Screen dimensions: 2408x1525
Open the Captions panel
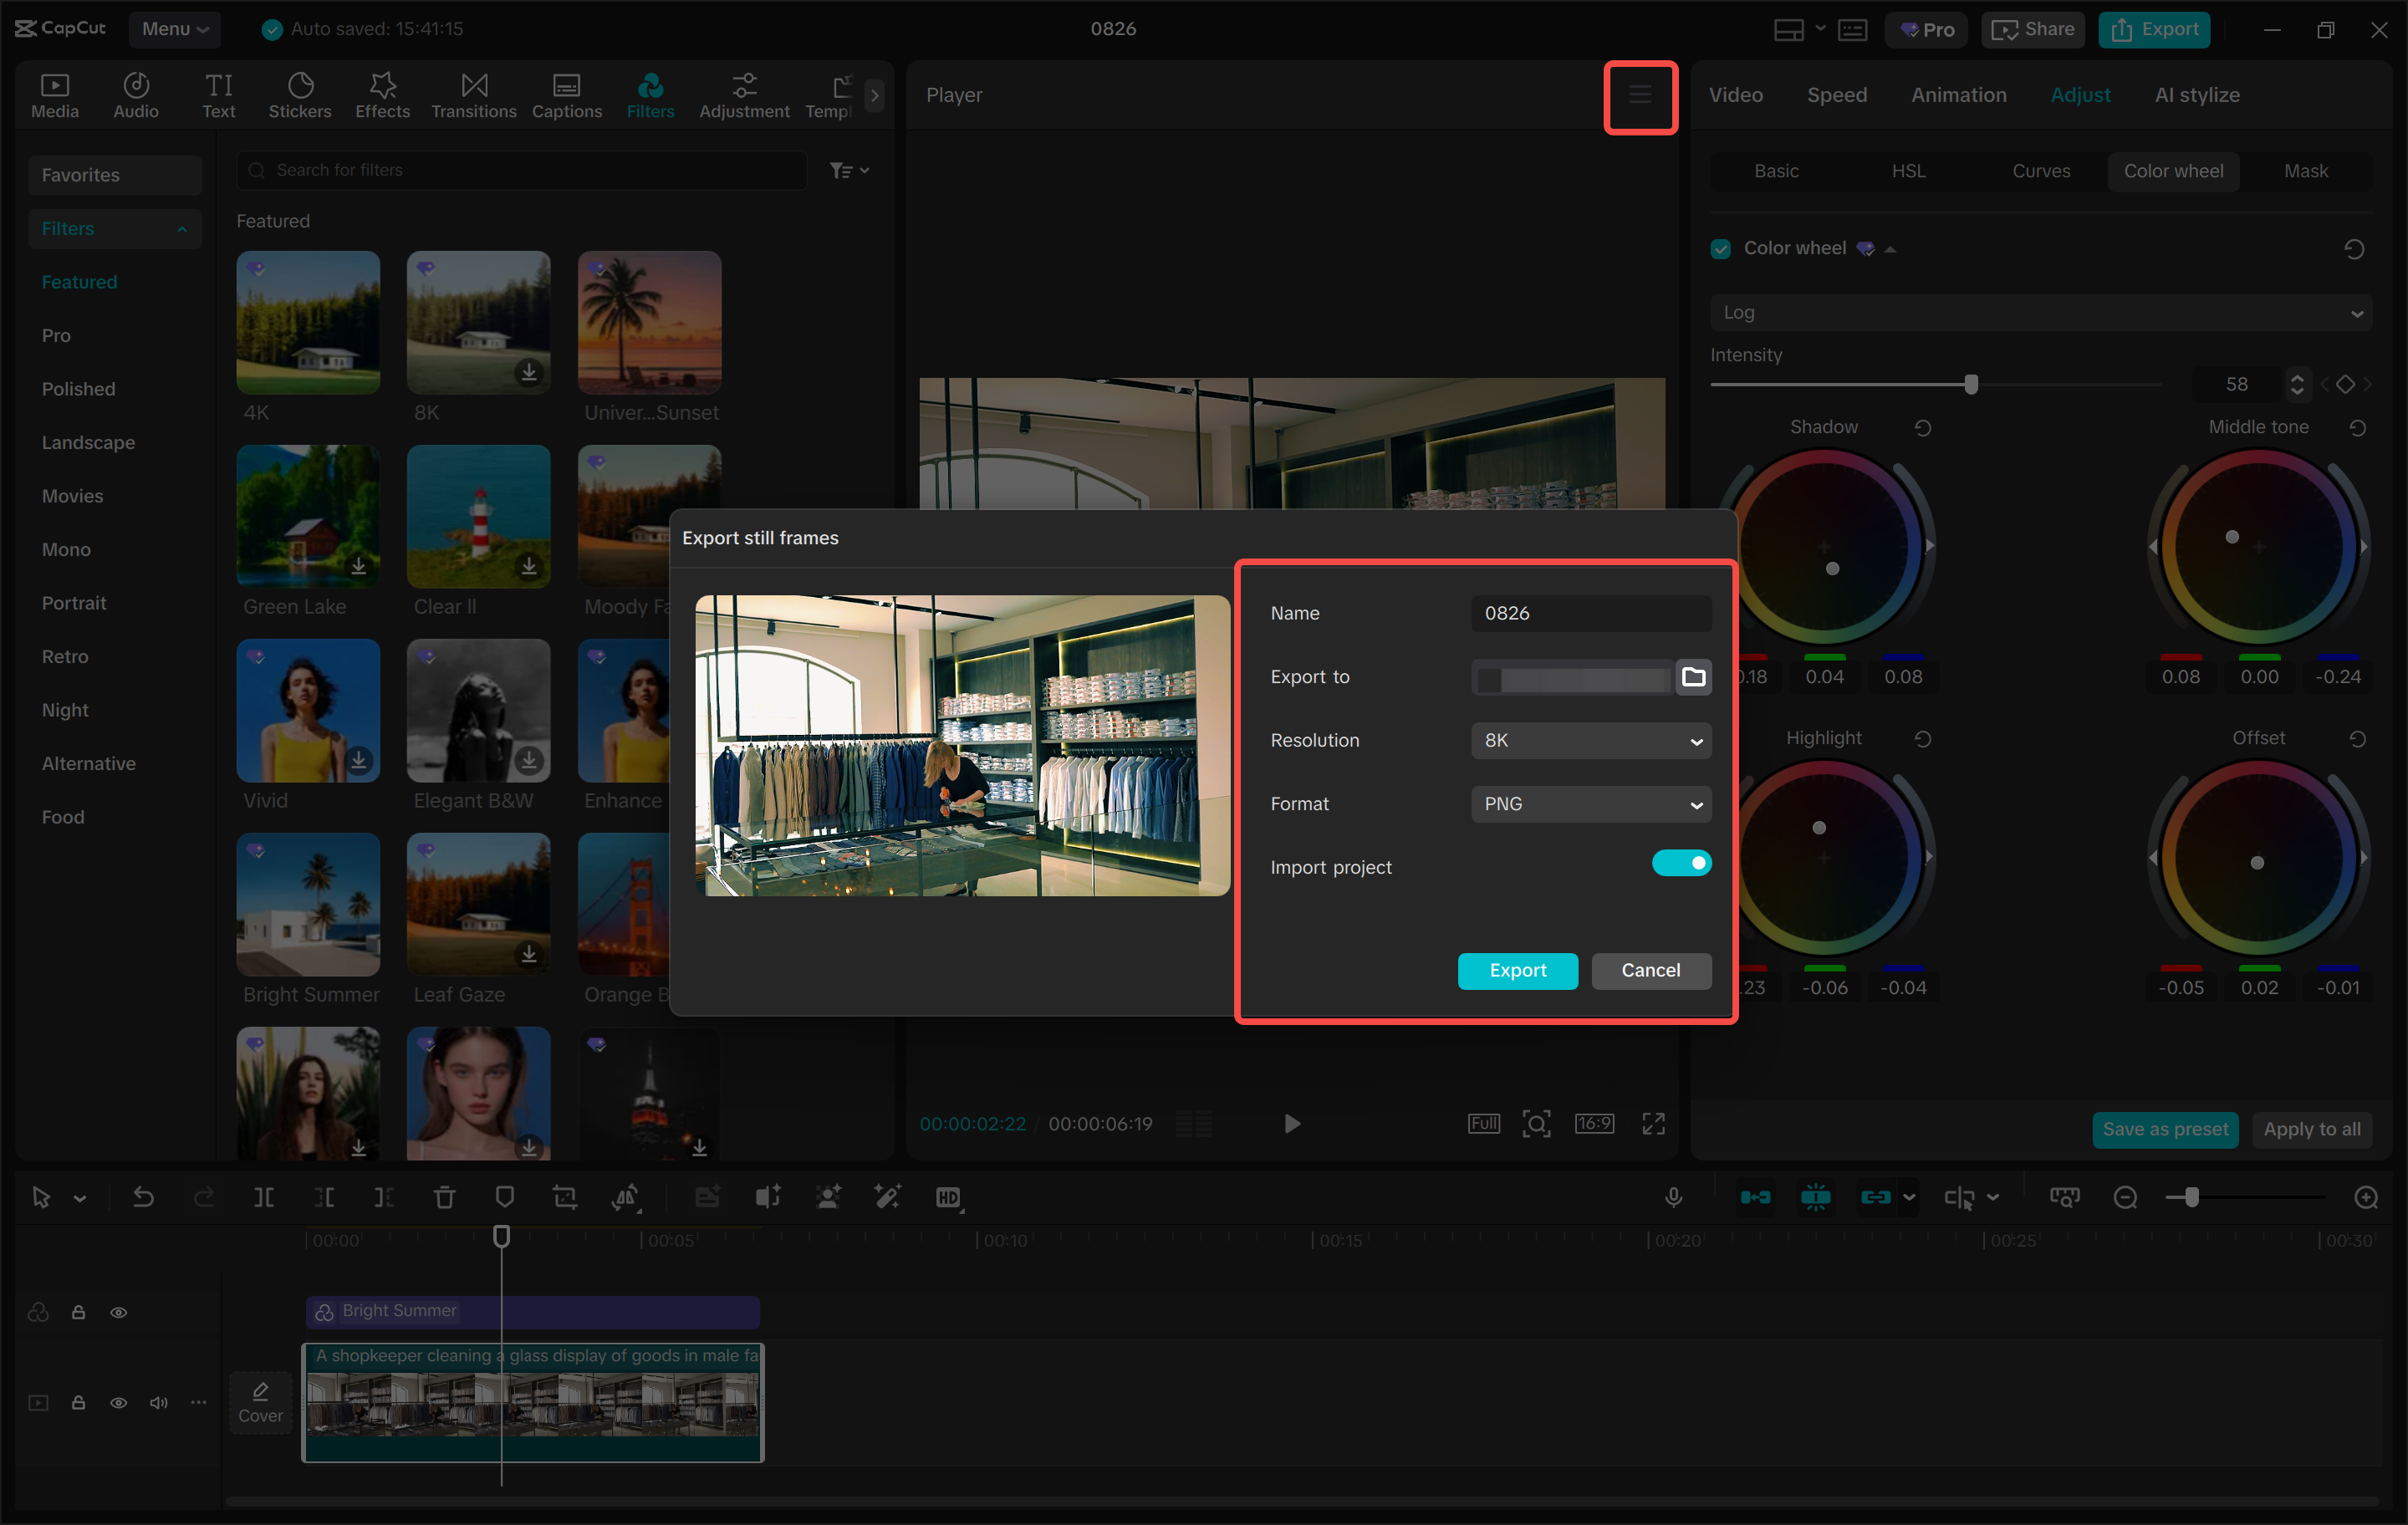566,95
